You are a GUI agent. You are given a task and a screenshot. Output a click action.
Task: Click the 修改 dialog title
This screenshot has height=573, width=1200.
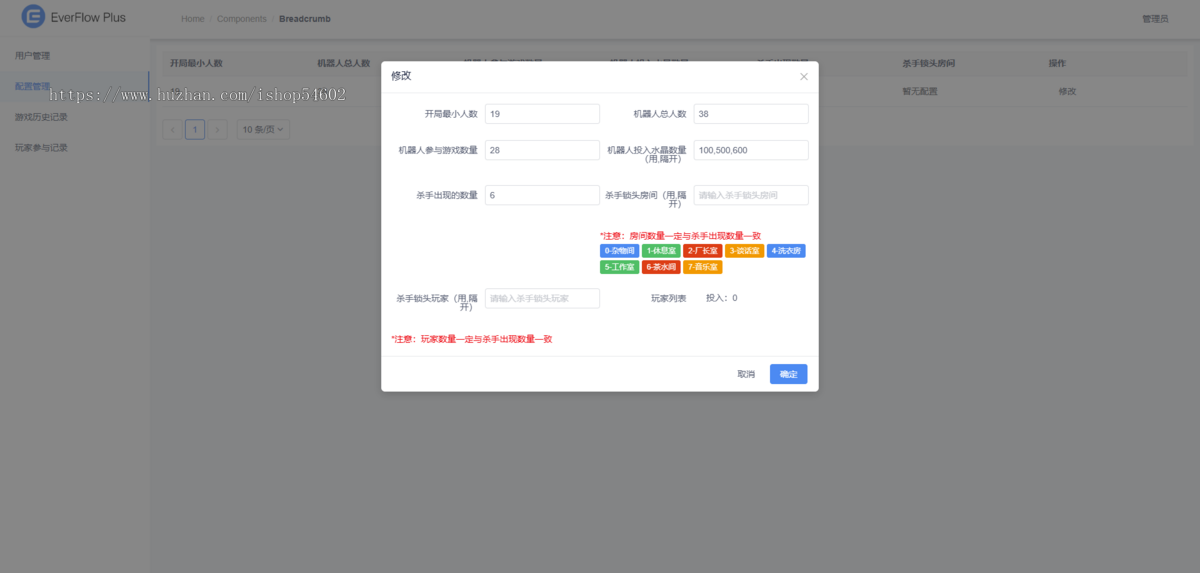point(401,76)
